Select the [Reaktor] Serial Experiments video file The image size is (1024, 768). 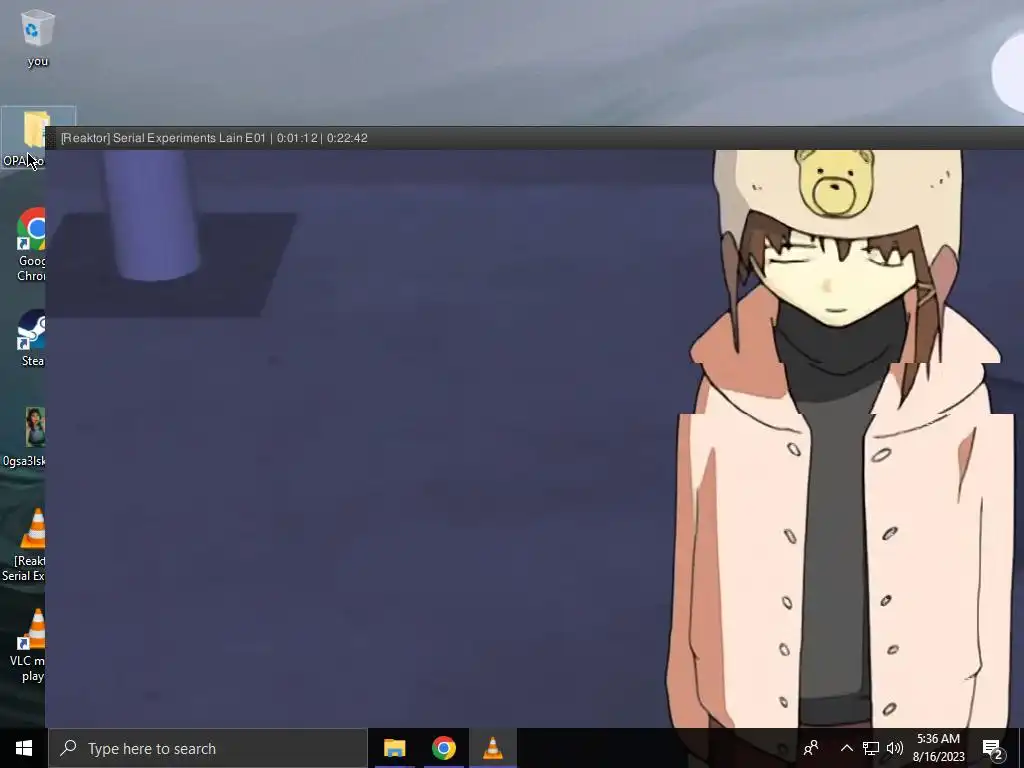click(x=24, y=545)
